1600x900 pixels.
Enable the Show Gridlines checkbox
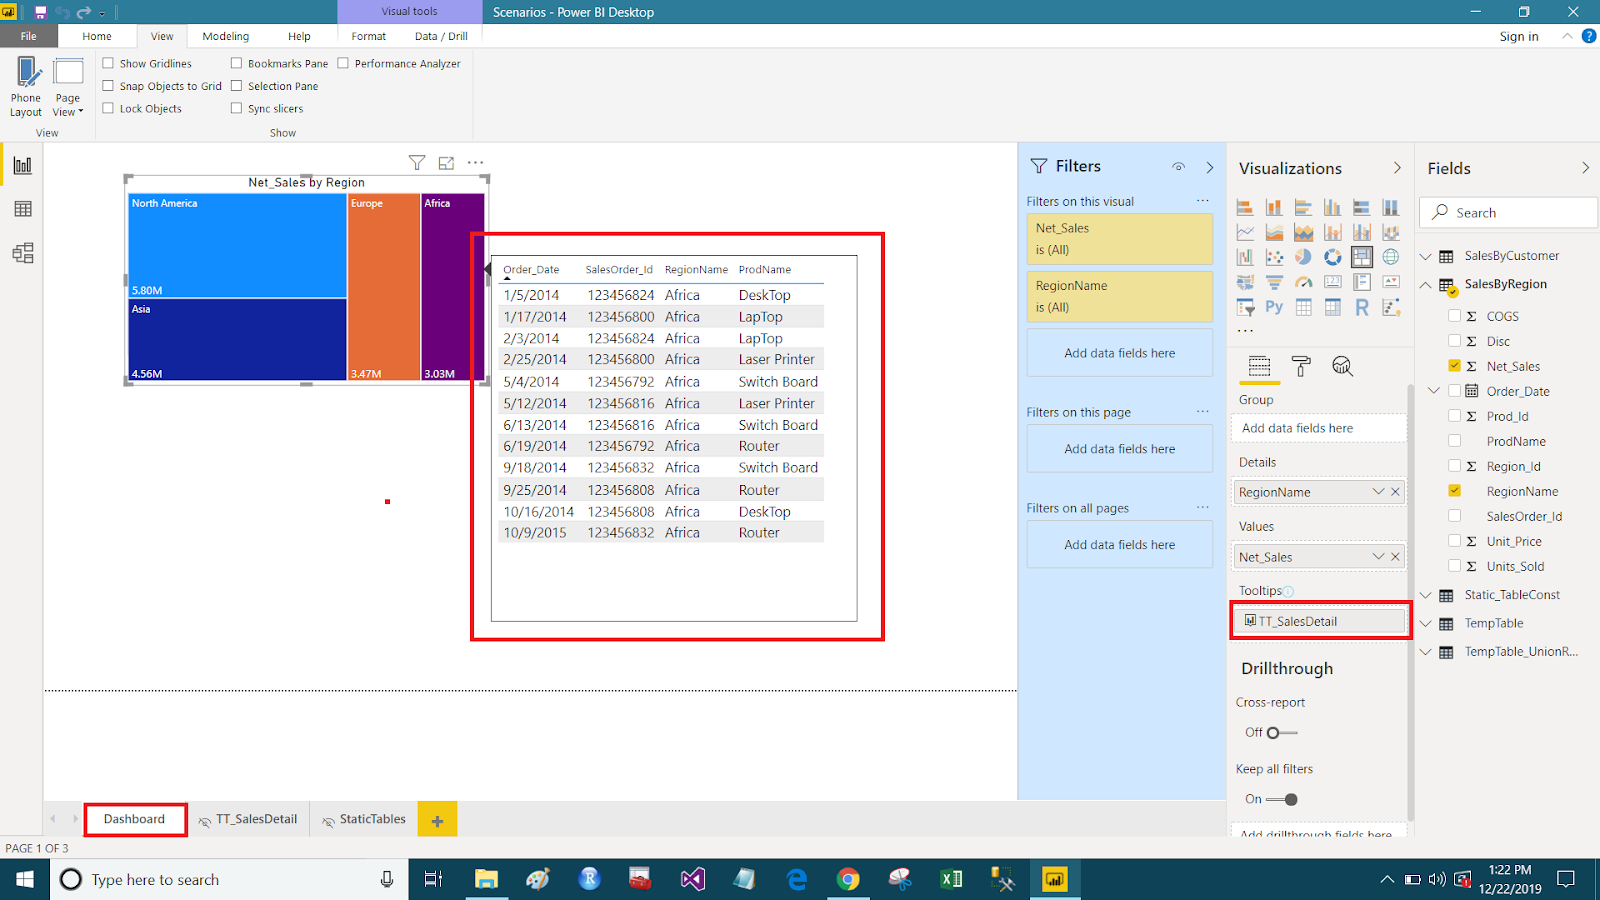click(108, 63)
